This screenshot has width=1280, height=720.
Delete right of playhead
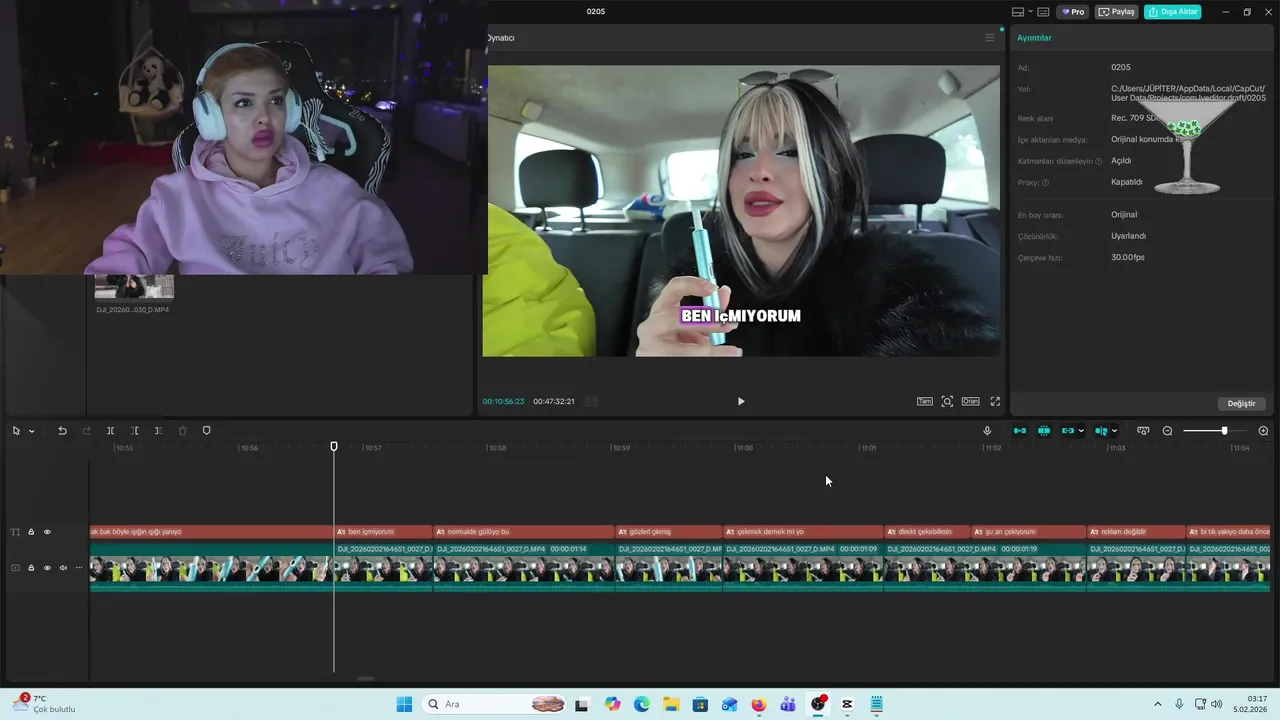click(158, 431)
